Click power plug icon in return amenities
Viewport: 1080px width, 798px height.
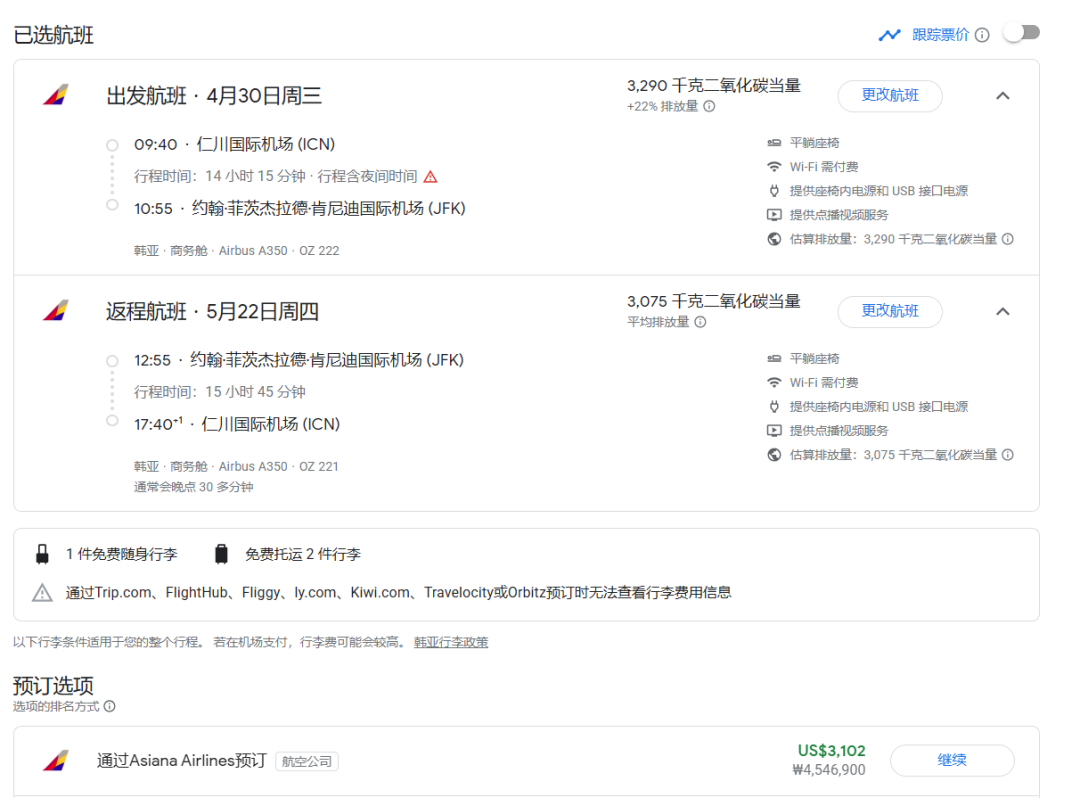(774, 406)
